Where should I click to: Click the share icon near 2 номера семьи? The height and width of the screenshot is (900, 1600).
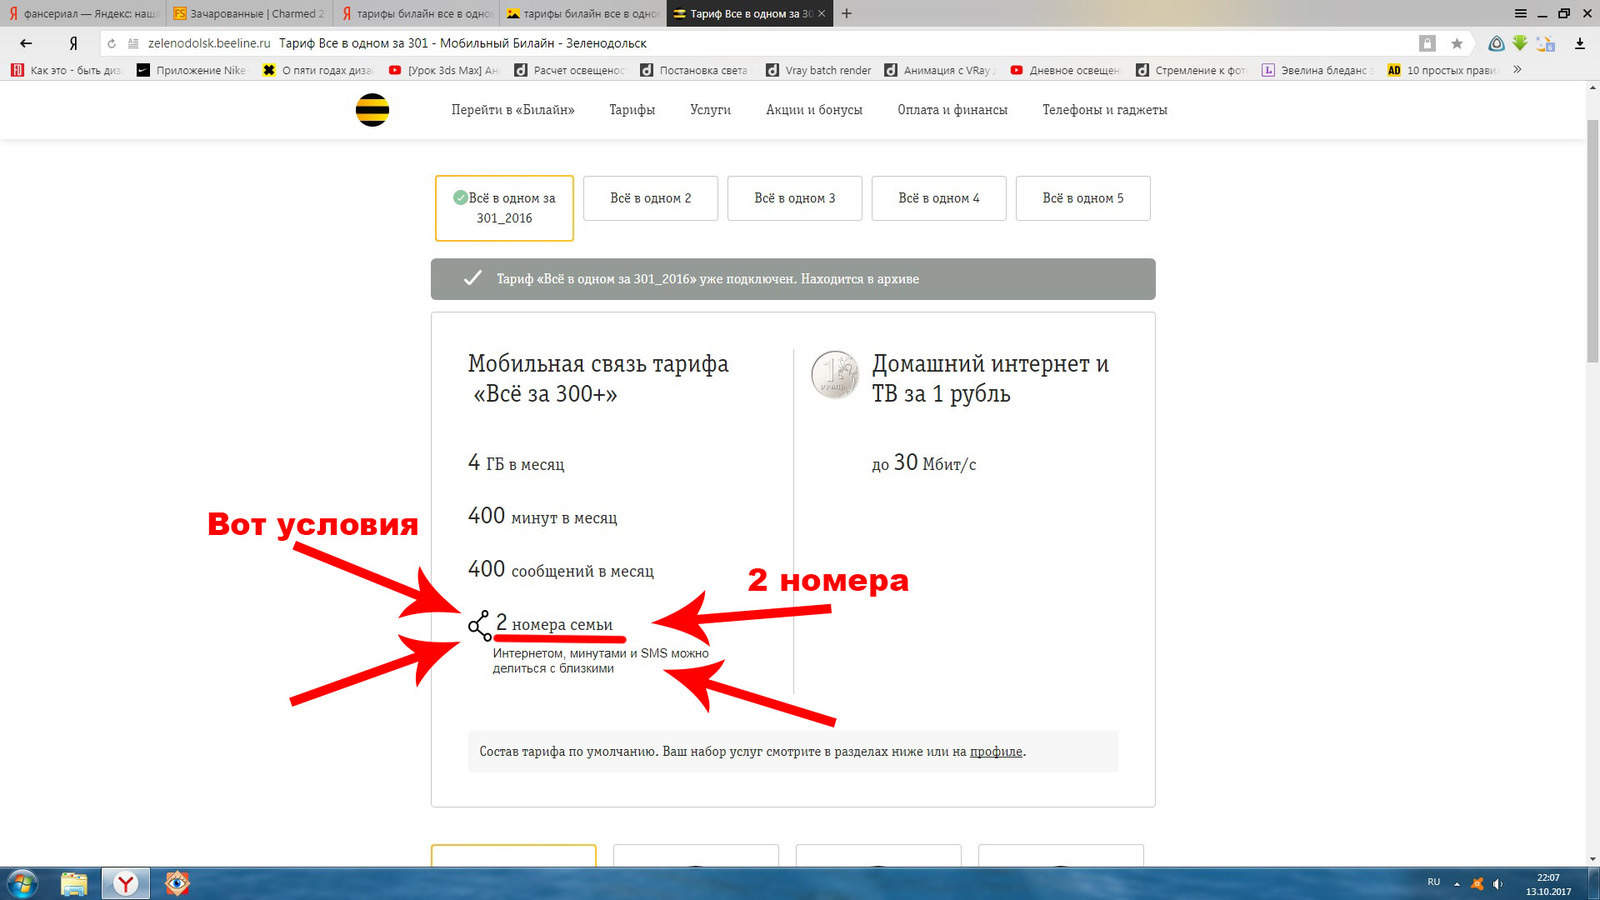[x=479, y=626]
